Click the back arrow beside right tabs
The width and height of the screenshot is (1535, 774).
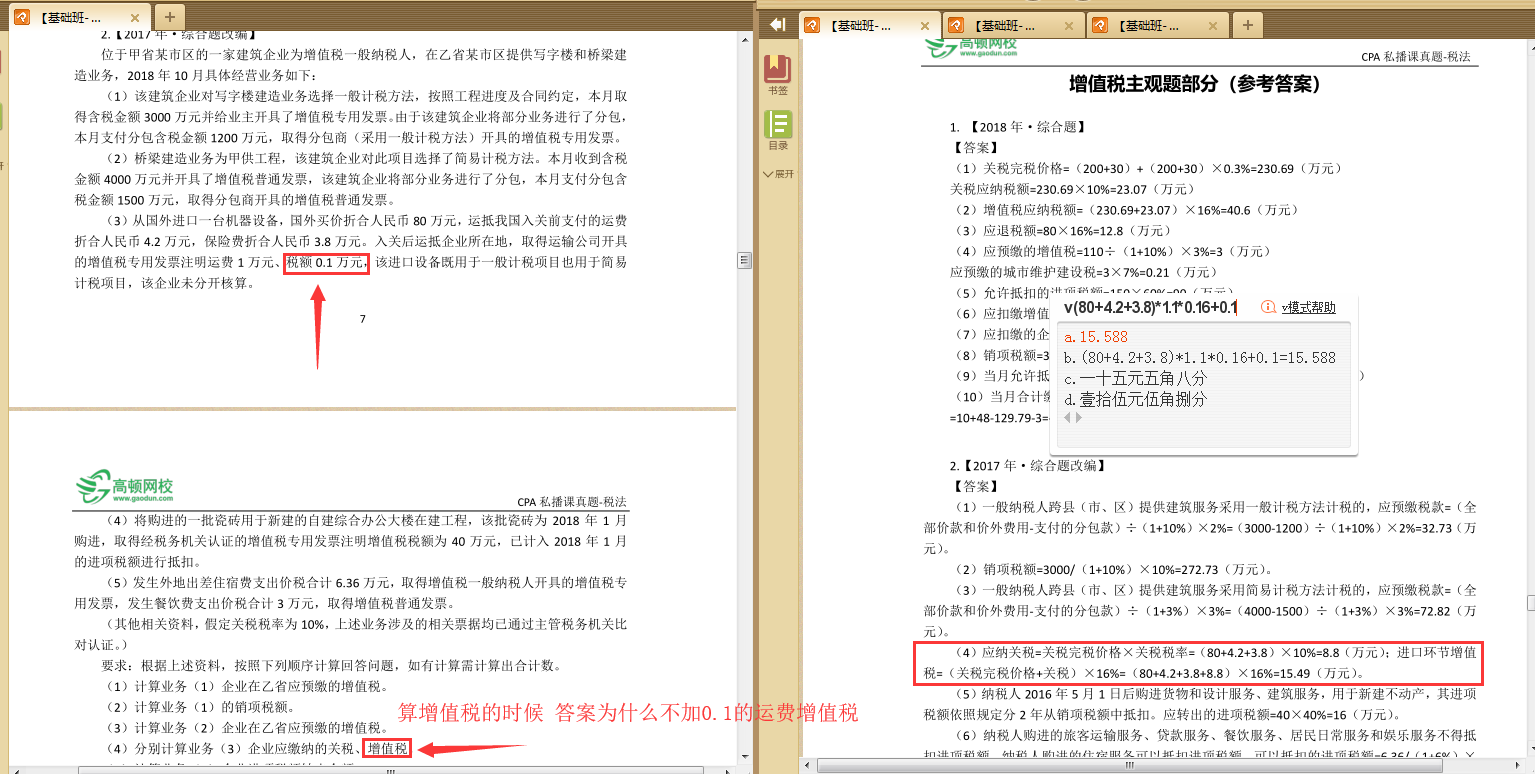coord(777,24)
